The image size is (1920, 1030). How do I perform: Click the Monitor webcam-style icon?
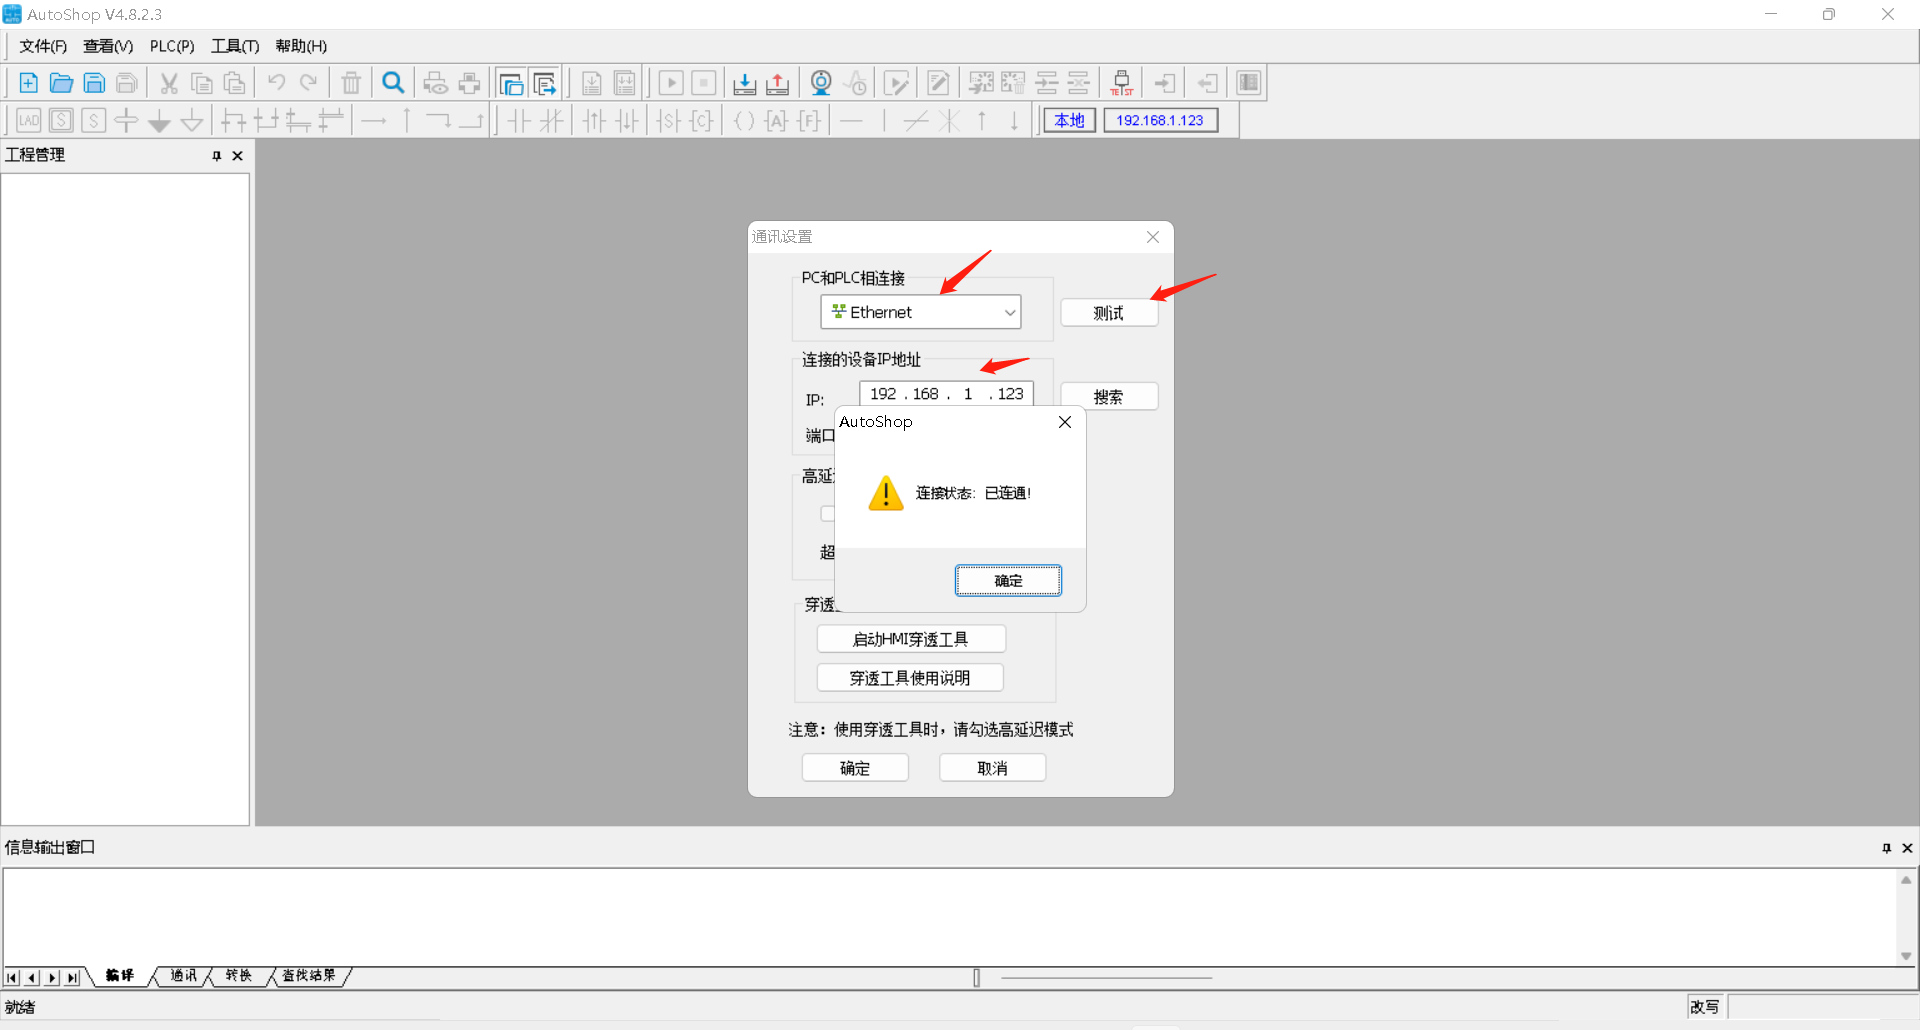(821, 83)
